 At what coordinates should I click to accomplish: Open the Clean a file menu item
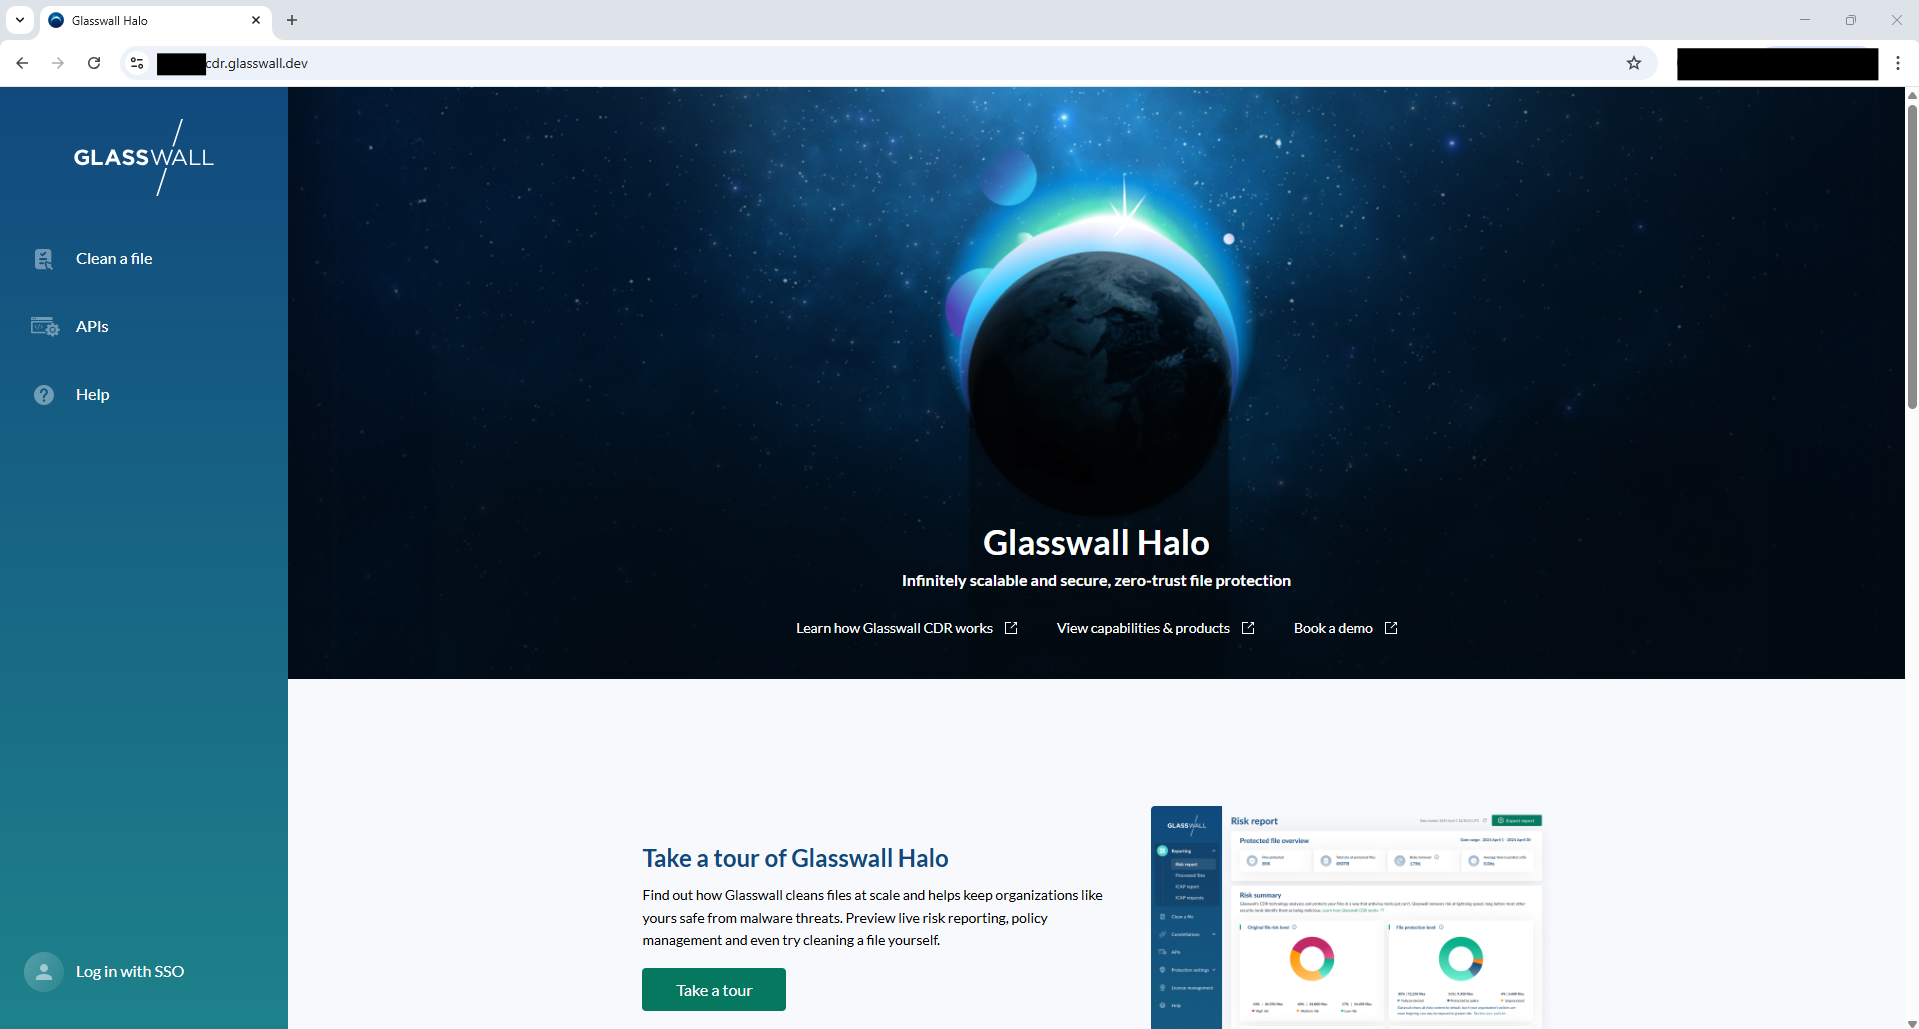tap(114, 259)
